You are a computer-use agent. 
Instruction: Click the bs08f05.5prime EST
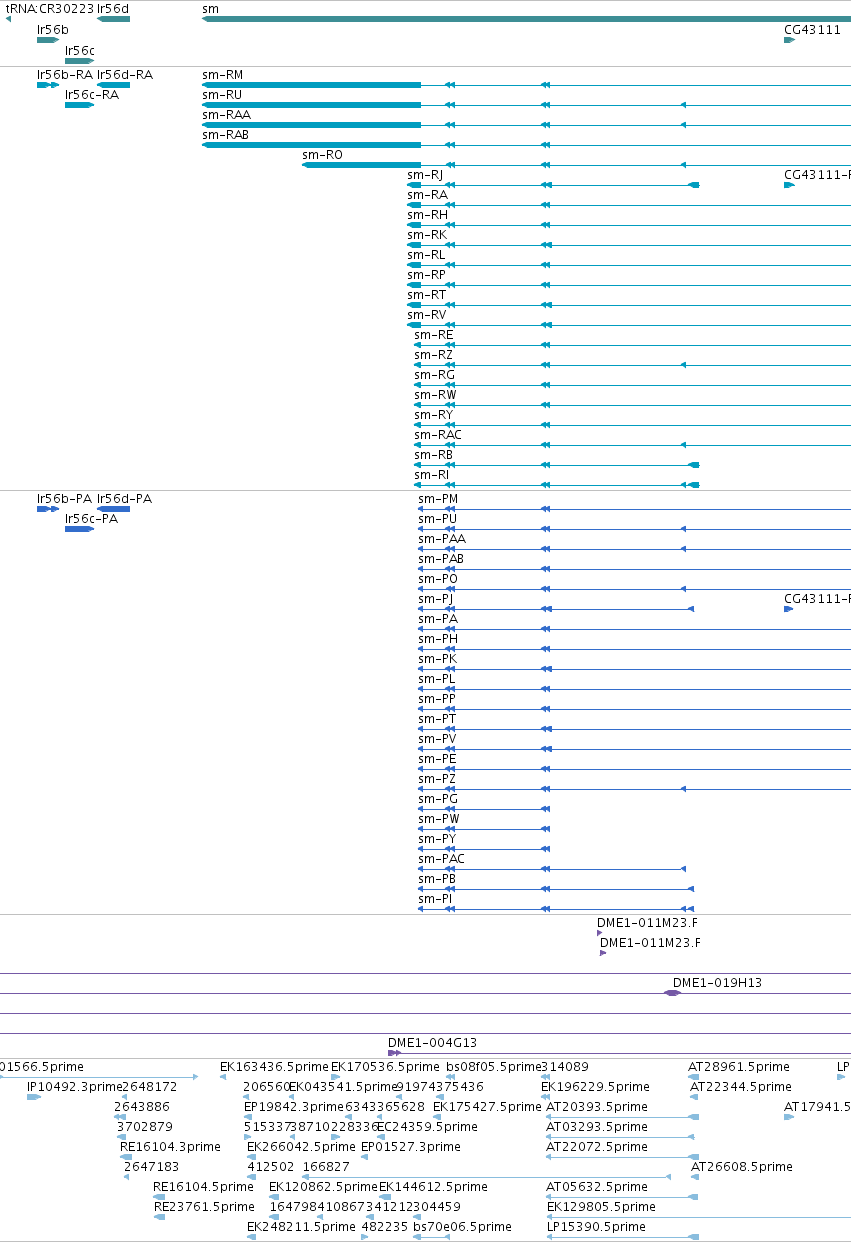coord(493,1067)
